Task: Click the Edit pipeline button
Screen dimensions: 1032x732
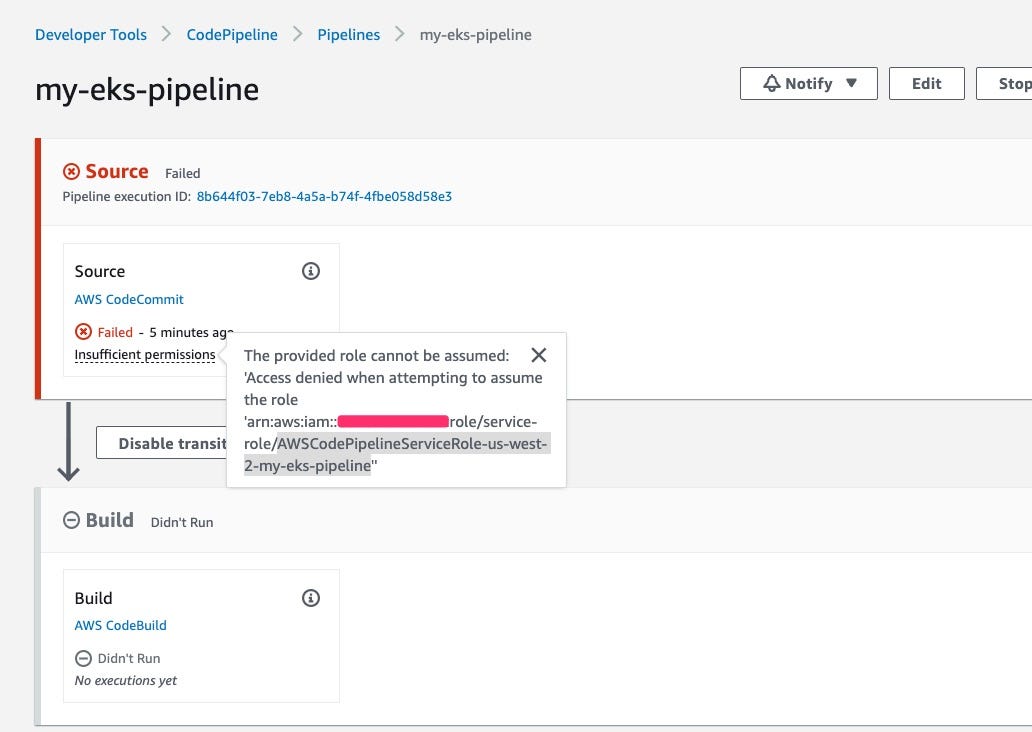Action: point(927,84)
